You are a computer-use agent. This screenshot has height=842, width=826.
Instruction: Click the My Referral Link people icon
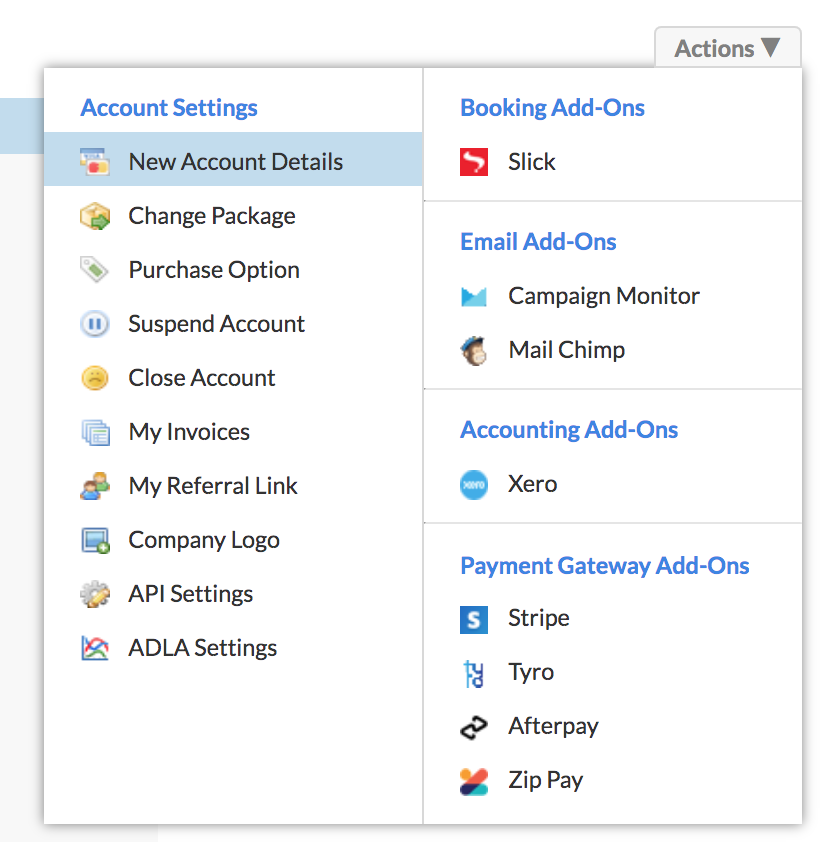point(95,486)
